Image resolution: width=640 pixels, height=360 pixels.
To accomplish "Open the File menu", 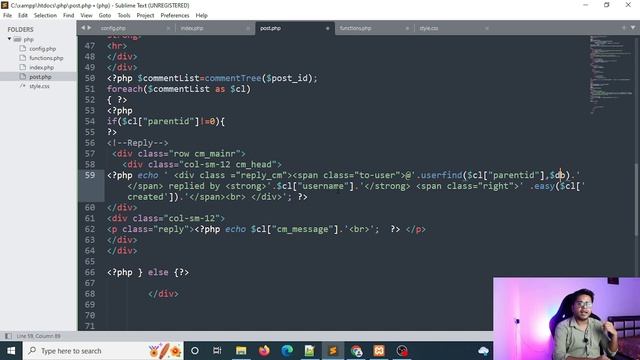I will coord(7,15).
